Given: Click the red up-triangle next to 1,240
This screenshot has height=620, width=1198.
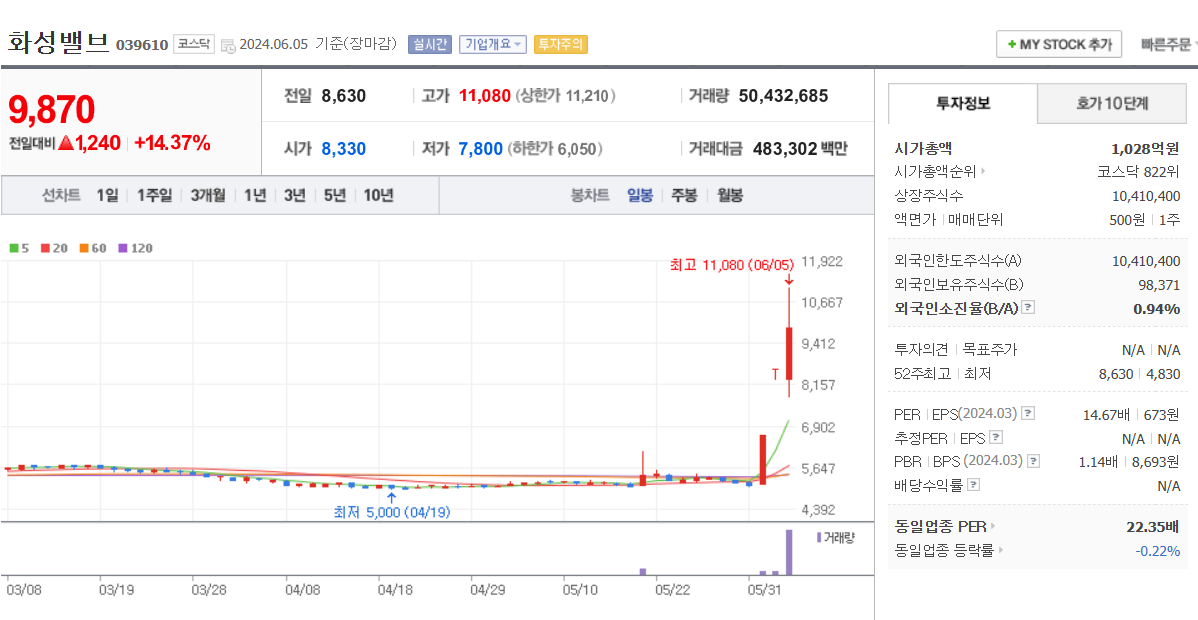Looking at the screenshot, I should 65,142.
